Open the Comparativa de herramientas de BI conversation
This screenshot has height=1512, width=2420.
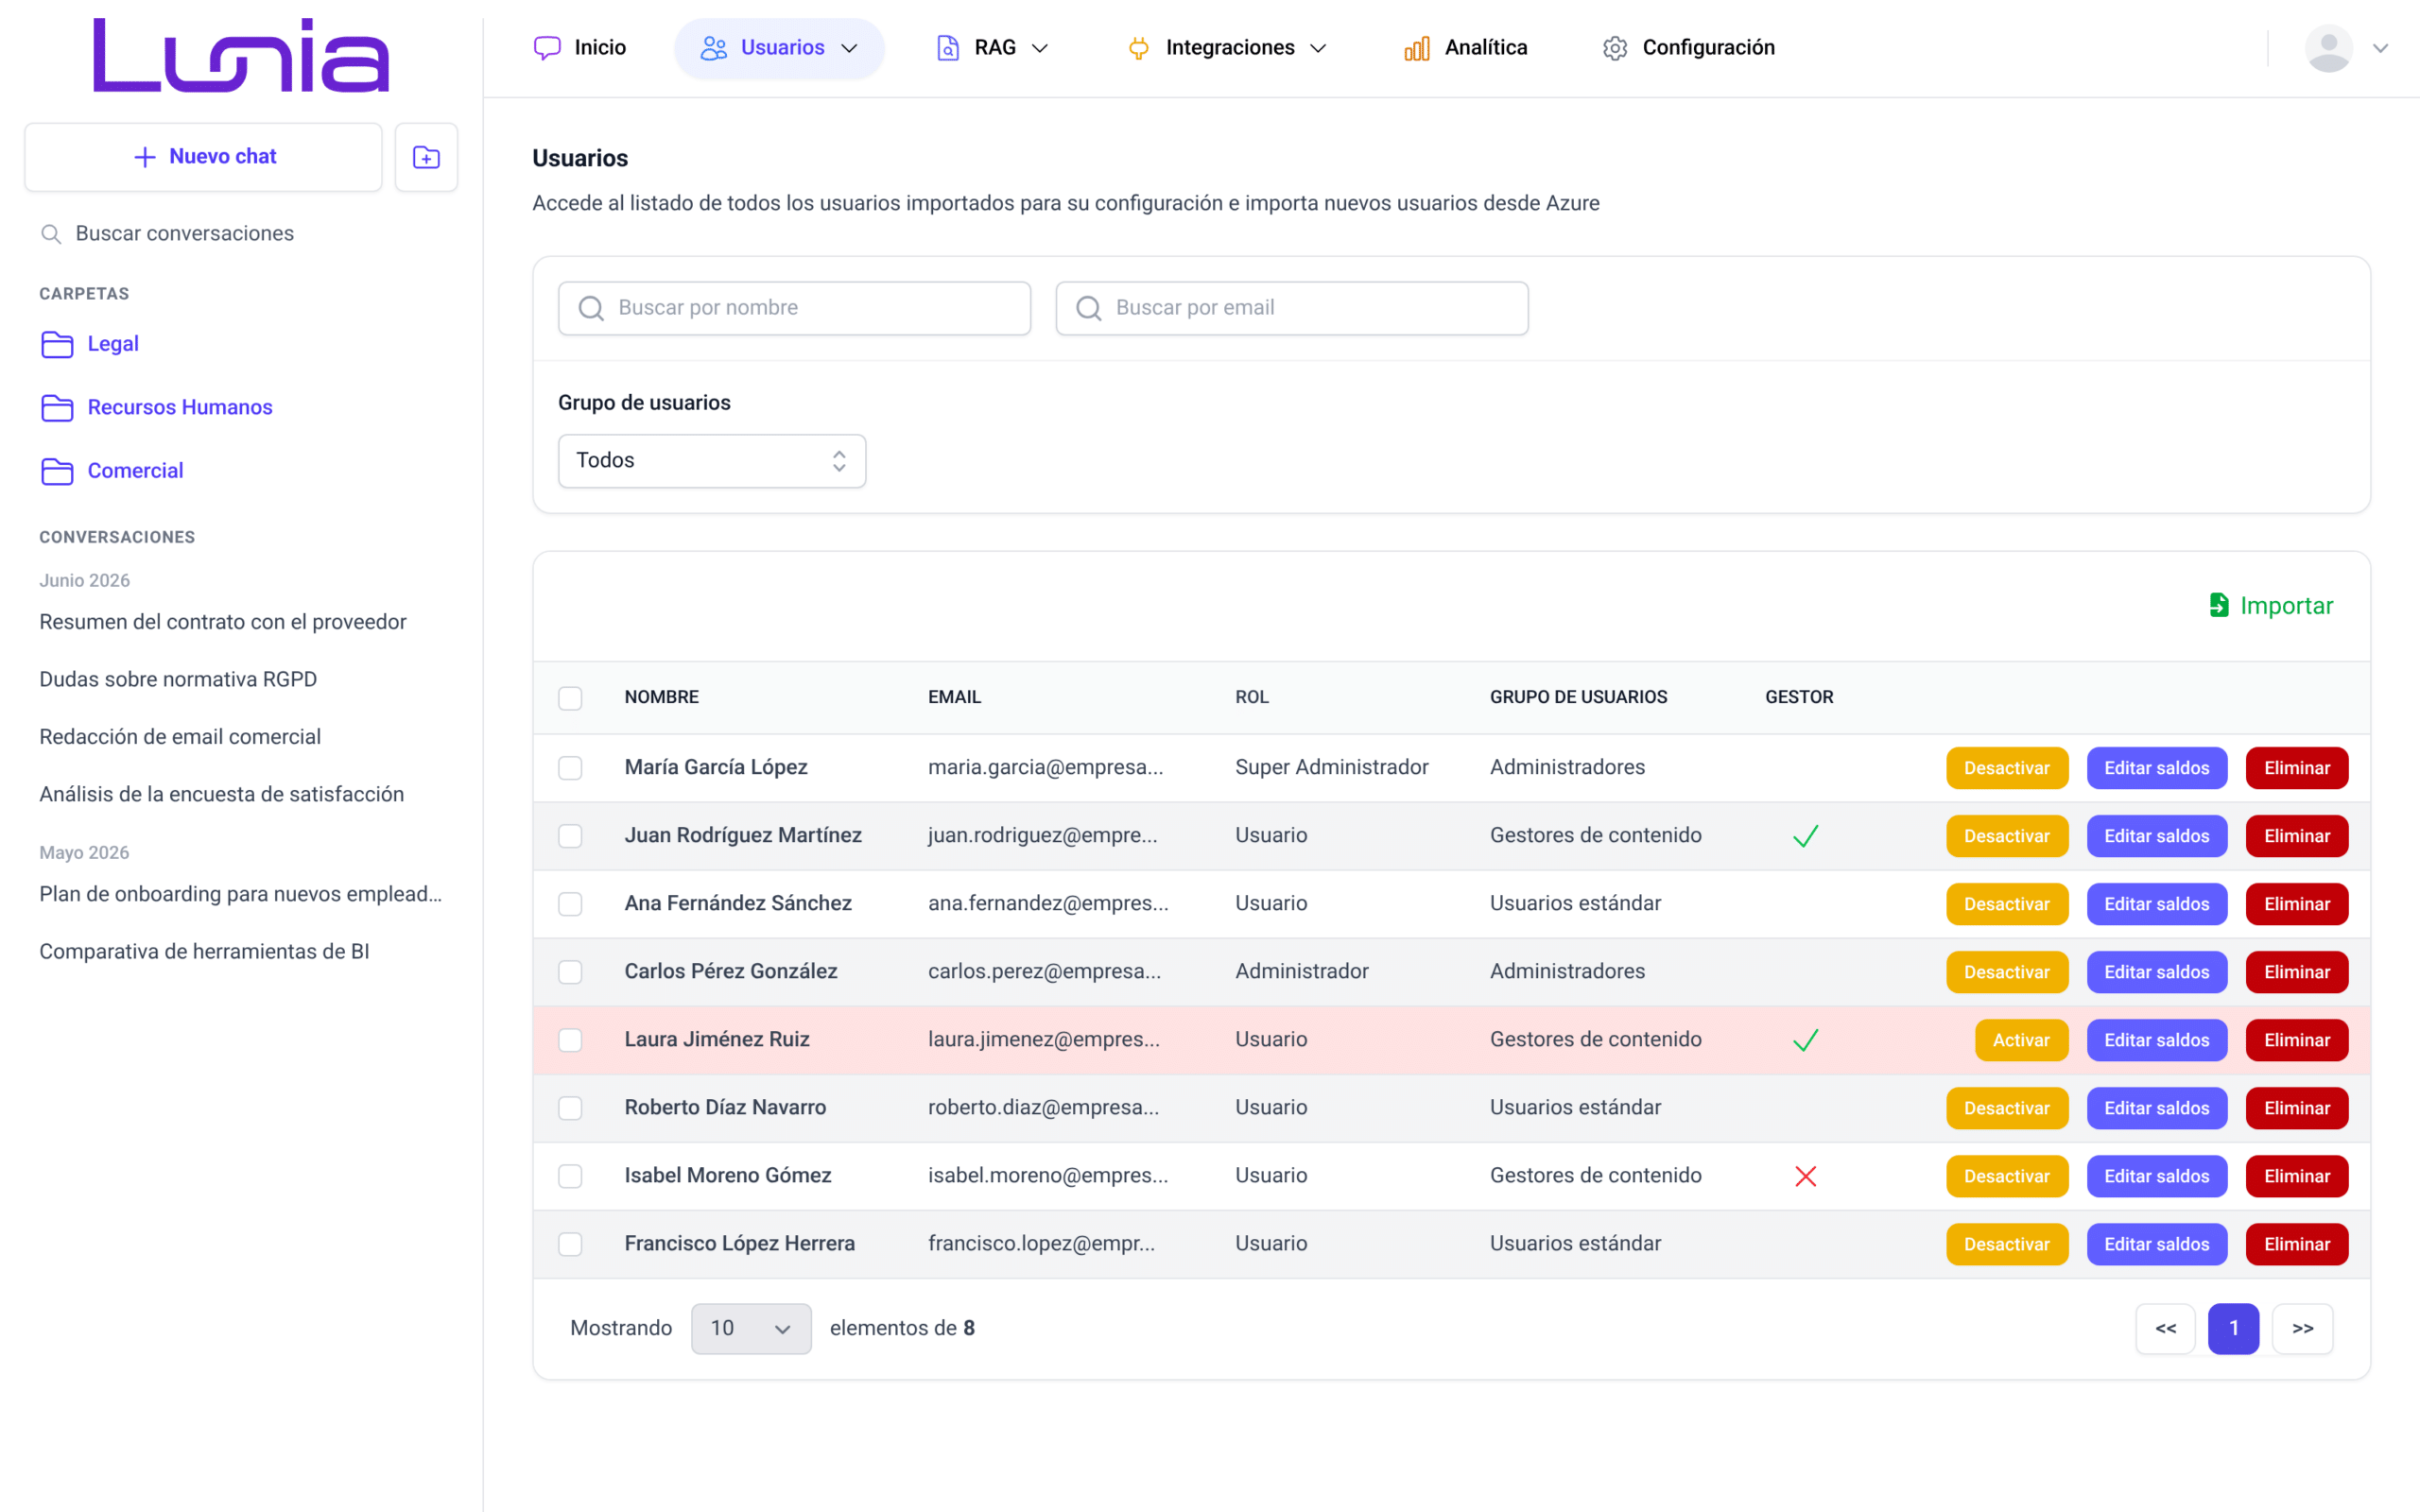204,951
